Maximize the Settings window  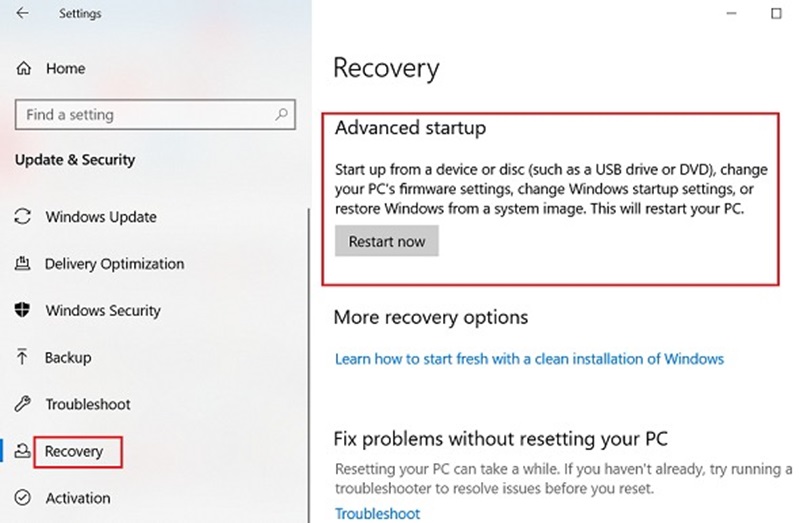click(776, 14)
